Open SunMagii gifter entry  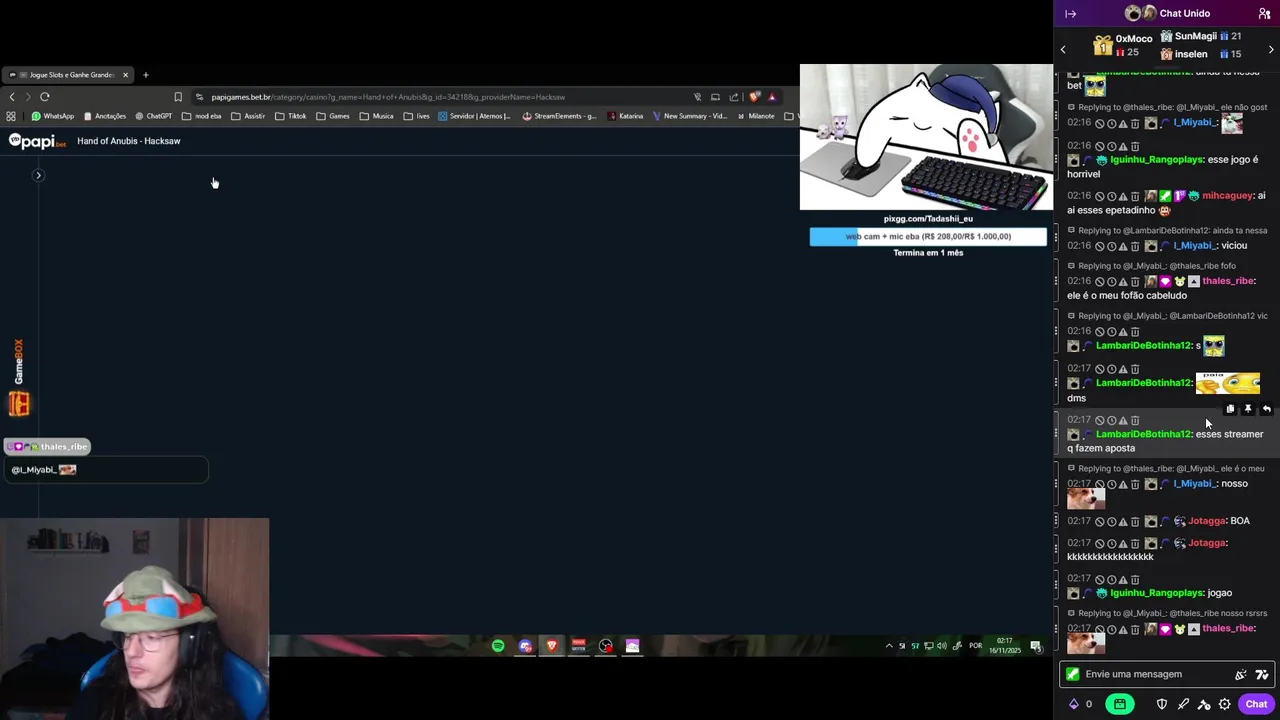coord(1201,36)
